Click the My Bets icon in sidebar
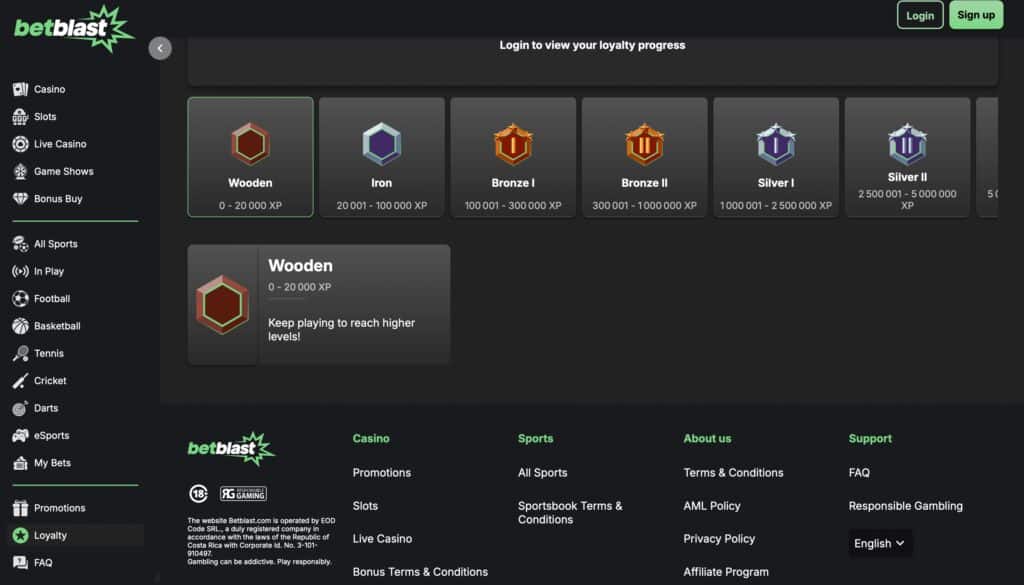 (20, 463)
